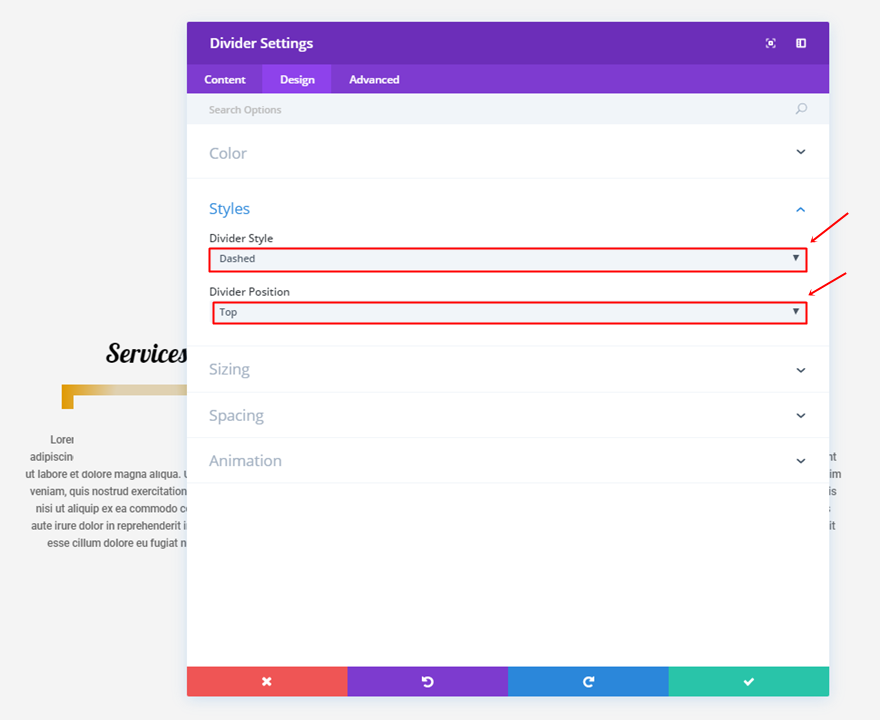Undo the last change with purple button
This screenshot has width=880, height=720.
[428, 681]
